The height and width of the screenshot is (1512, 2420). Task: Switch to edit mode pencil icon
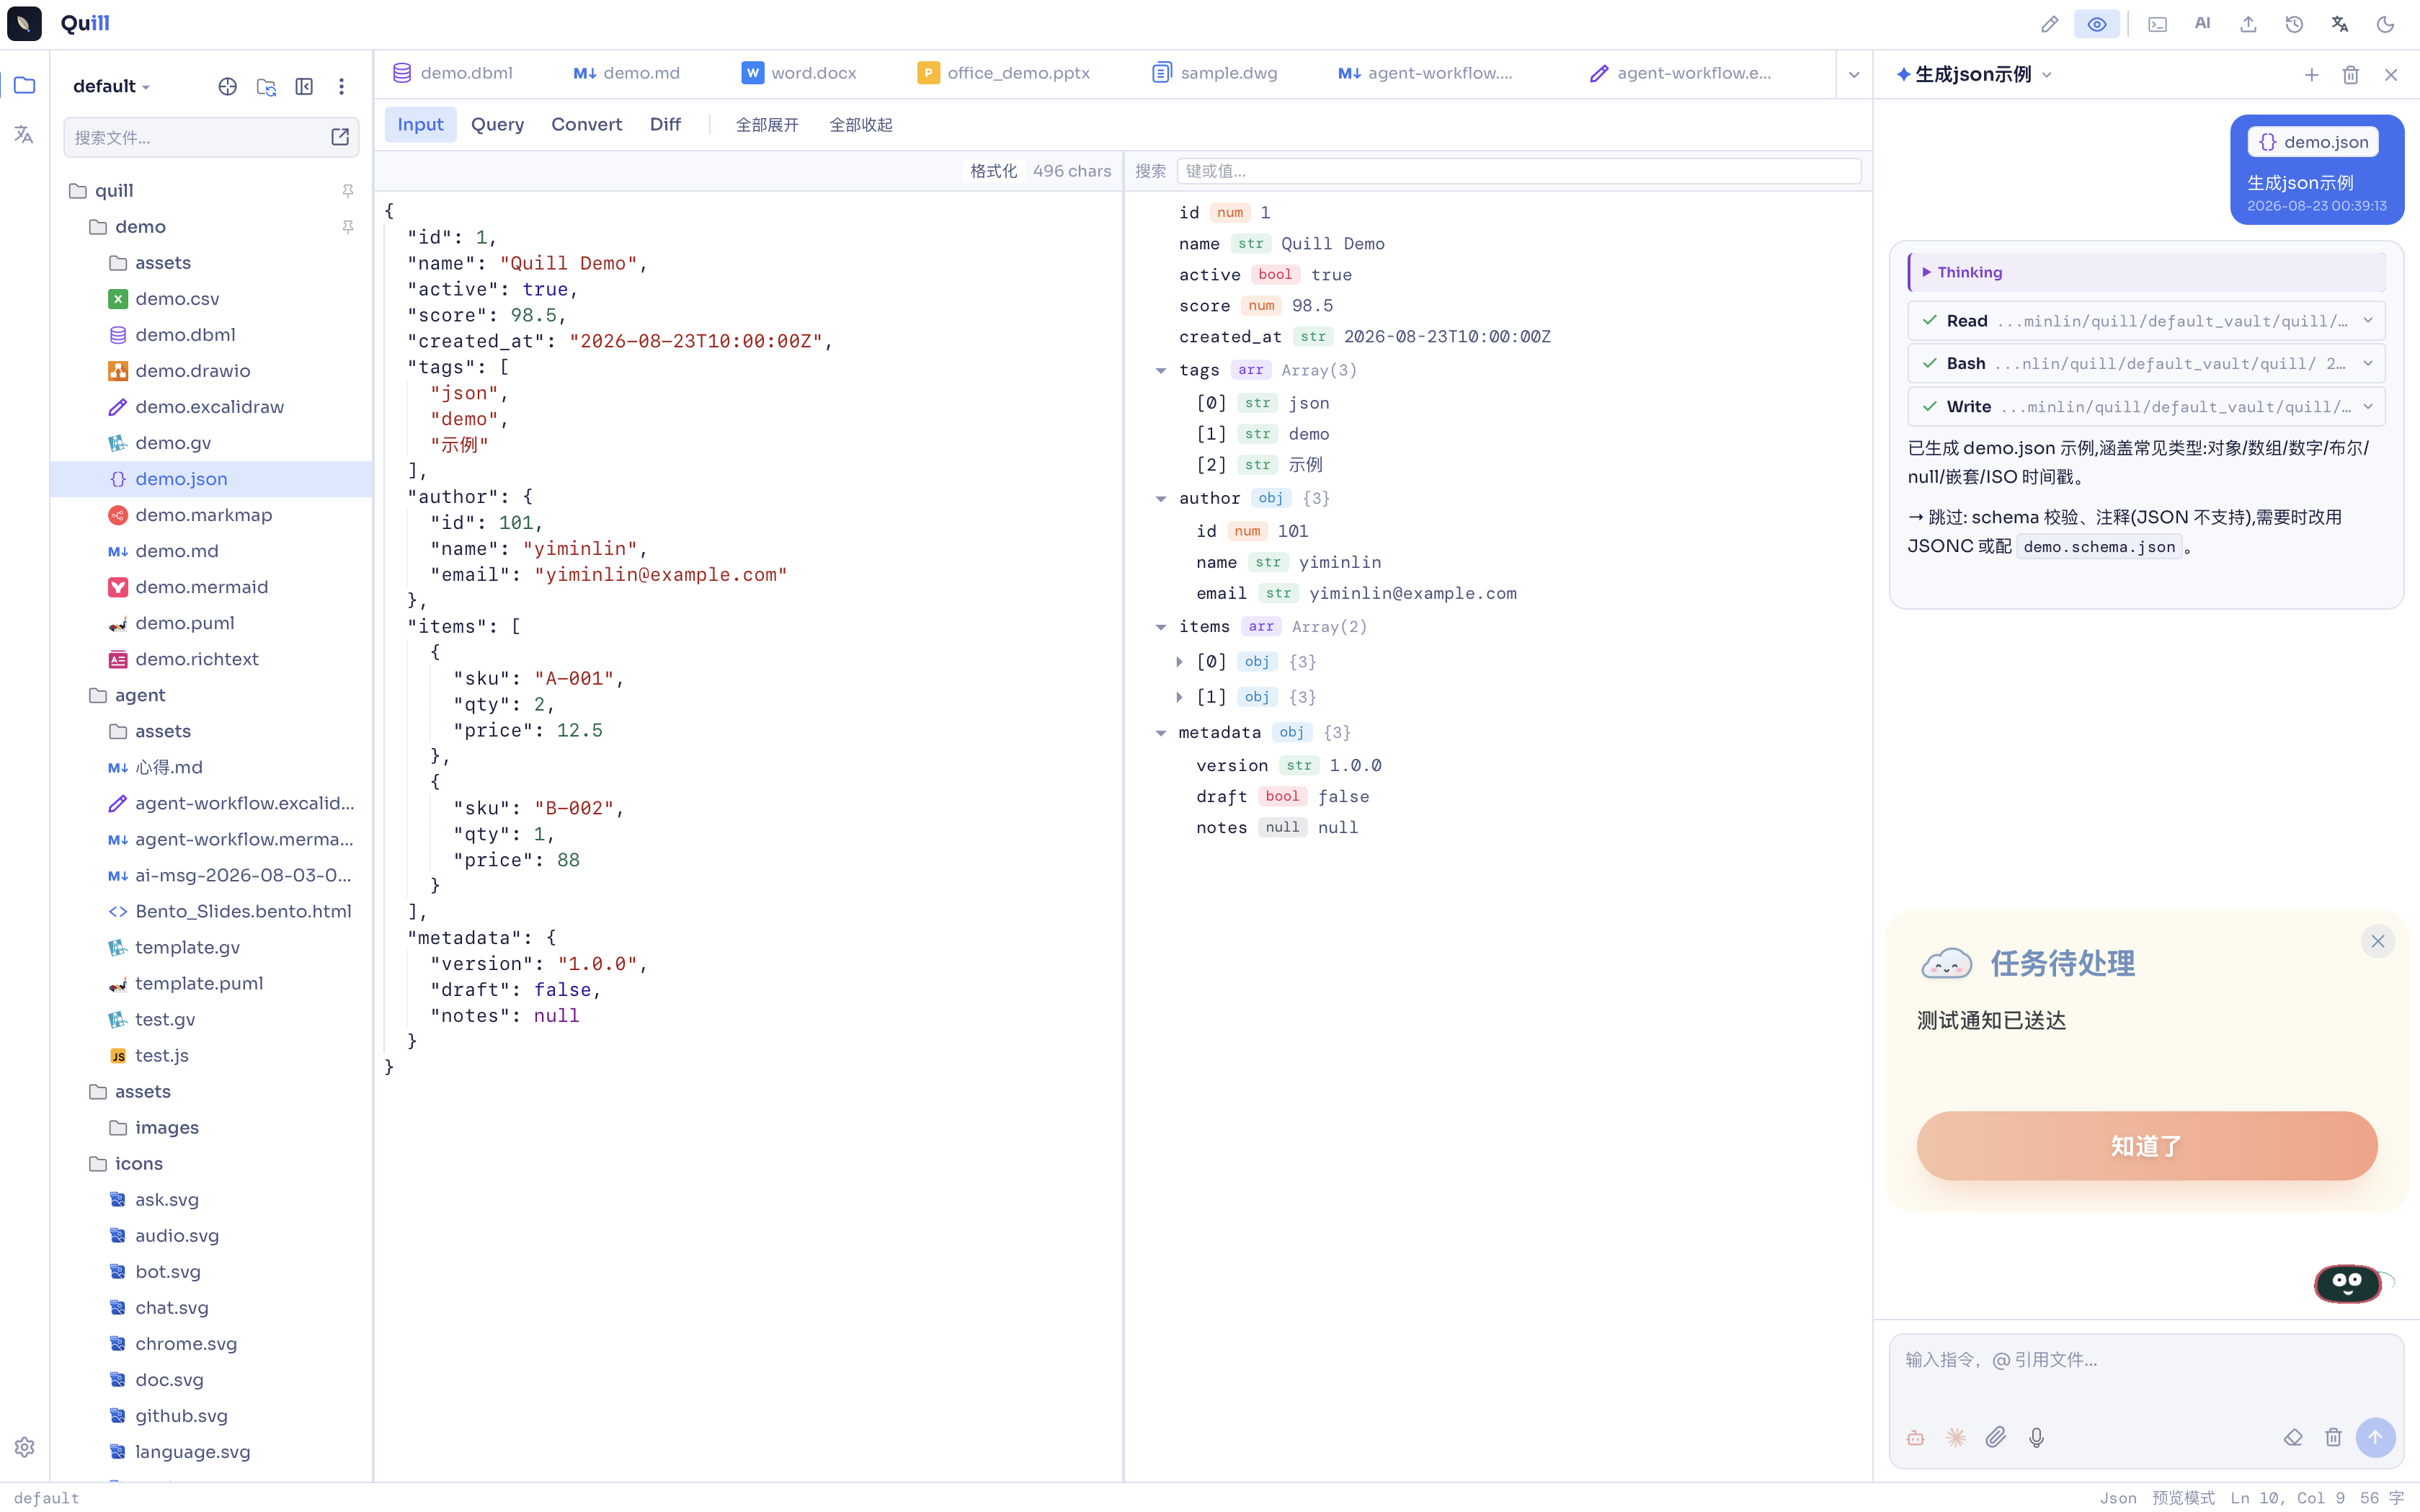click(2049, 24)
